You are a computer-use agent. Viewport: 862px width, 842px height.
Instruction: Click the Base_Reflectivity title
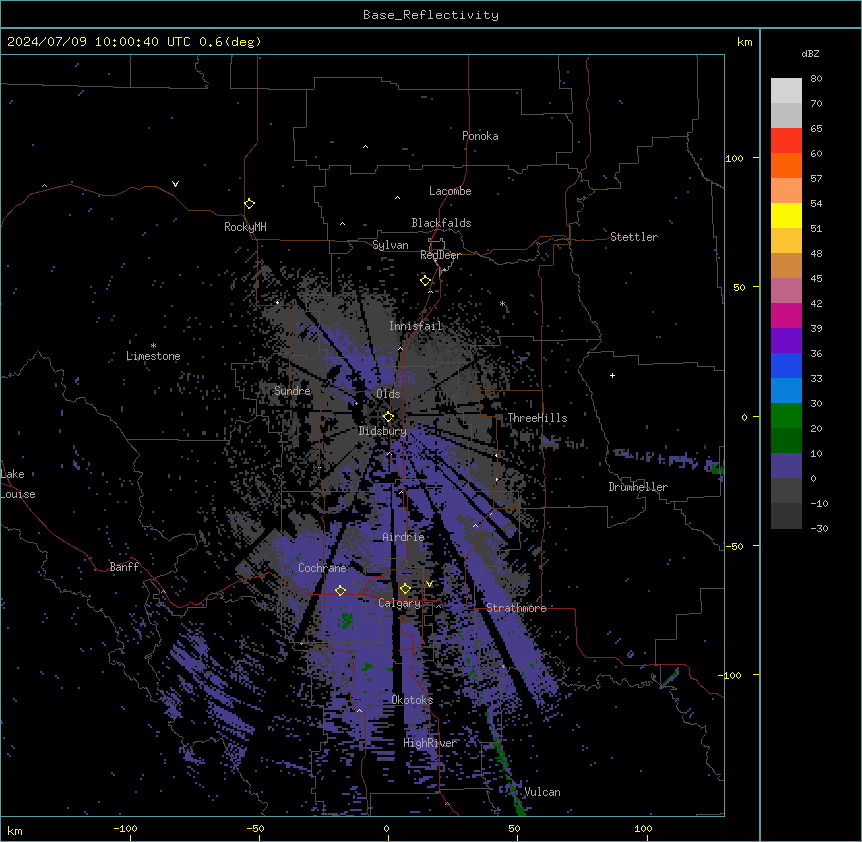(431, 15)
